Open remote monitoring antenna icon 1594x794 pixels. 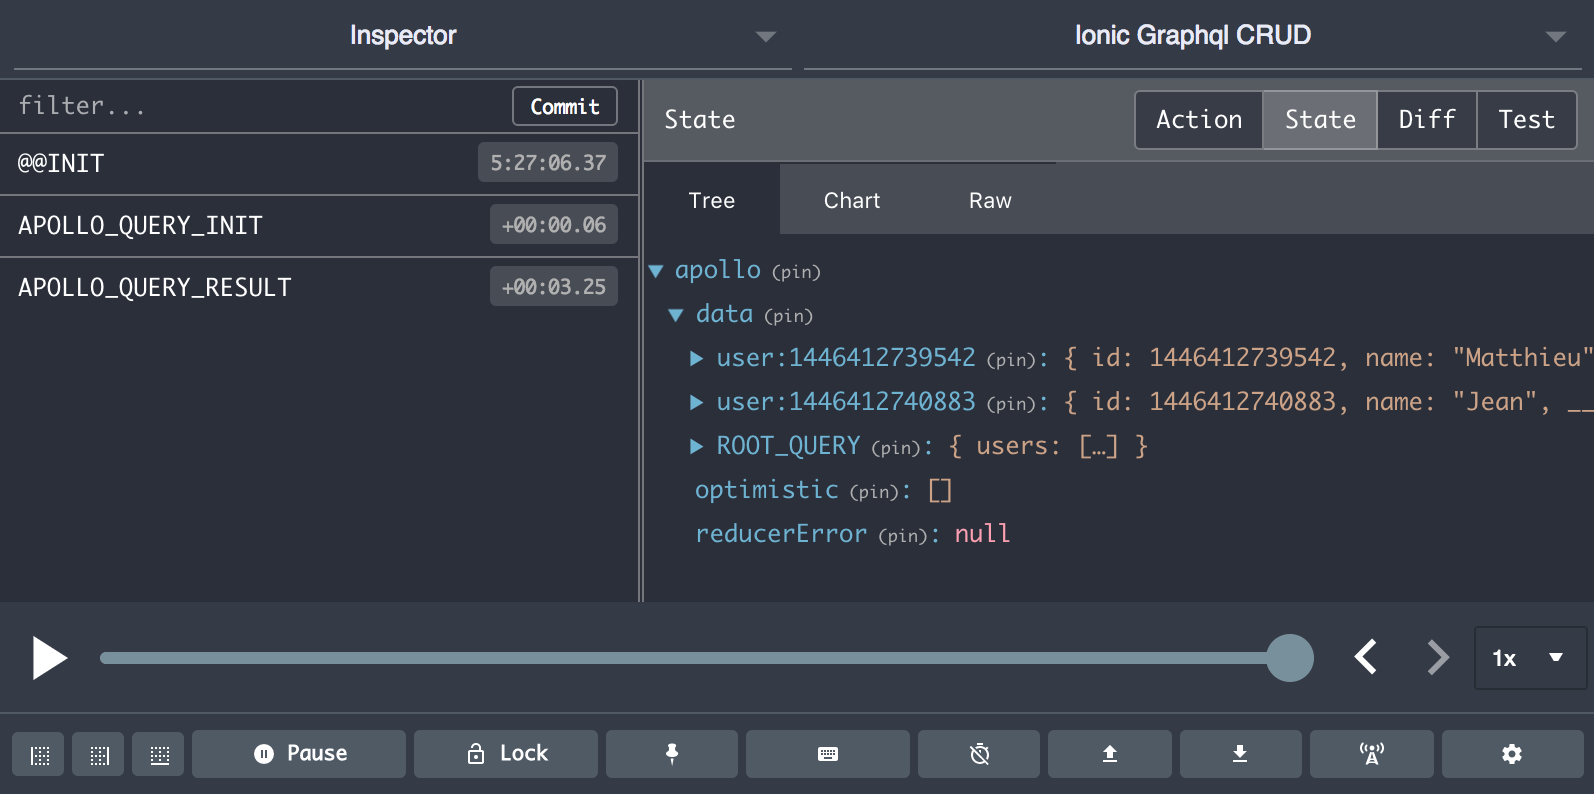pyautogui.click(x=1372, y=754)
